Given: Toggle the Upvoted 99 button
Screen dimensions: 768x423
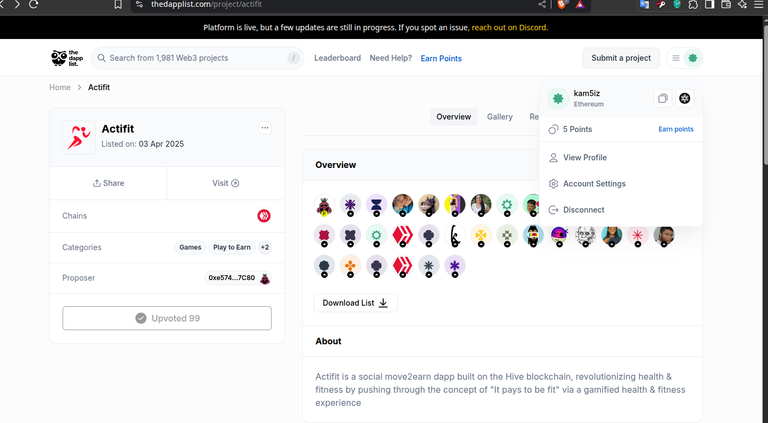Looking at the screenshot, I should tap(167, 318).
